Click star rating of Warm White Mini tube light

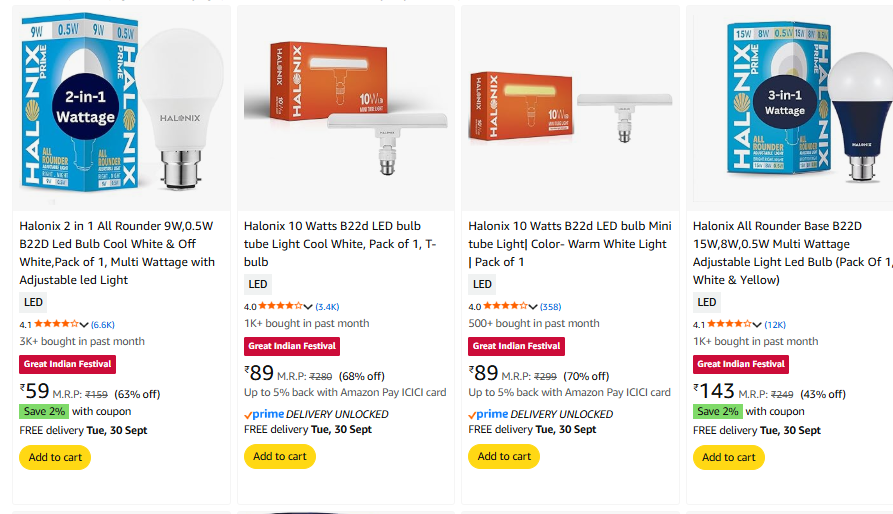pos(505,306)
